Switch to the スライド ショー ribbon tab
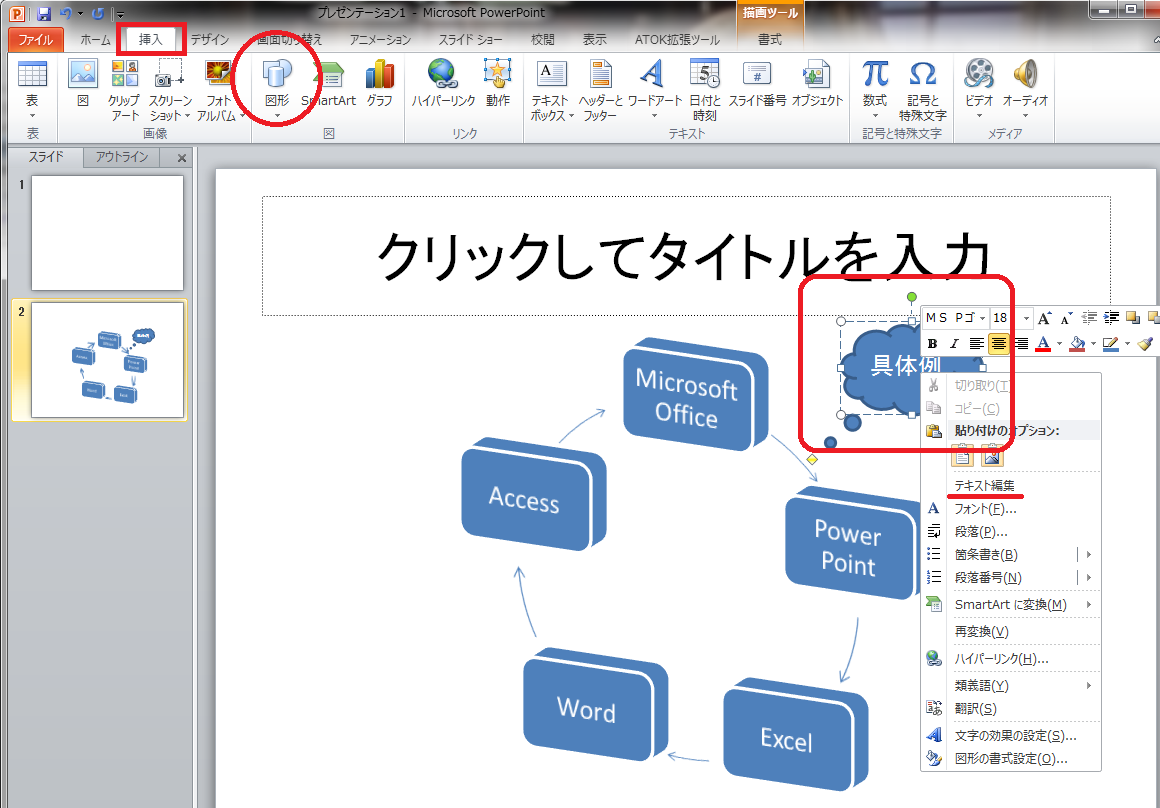Viewport: 1160px width, 808px height. 471,39
